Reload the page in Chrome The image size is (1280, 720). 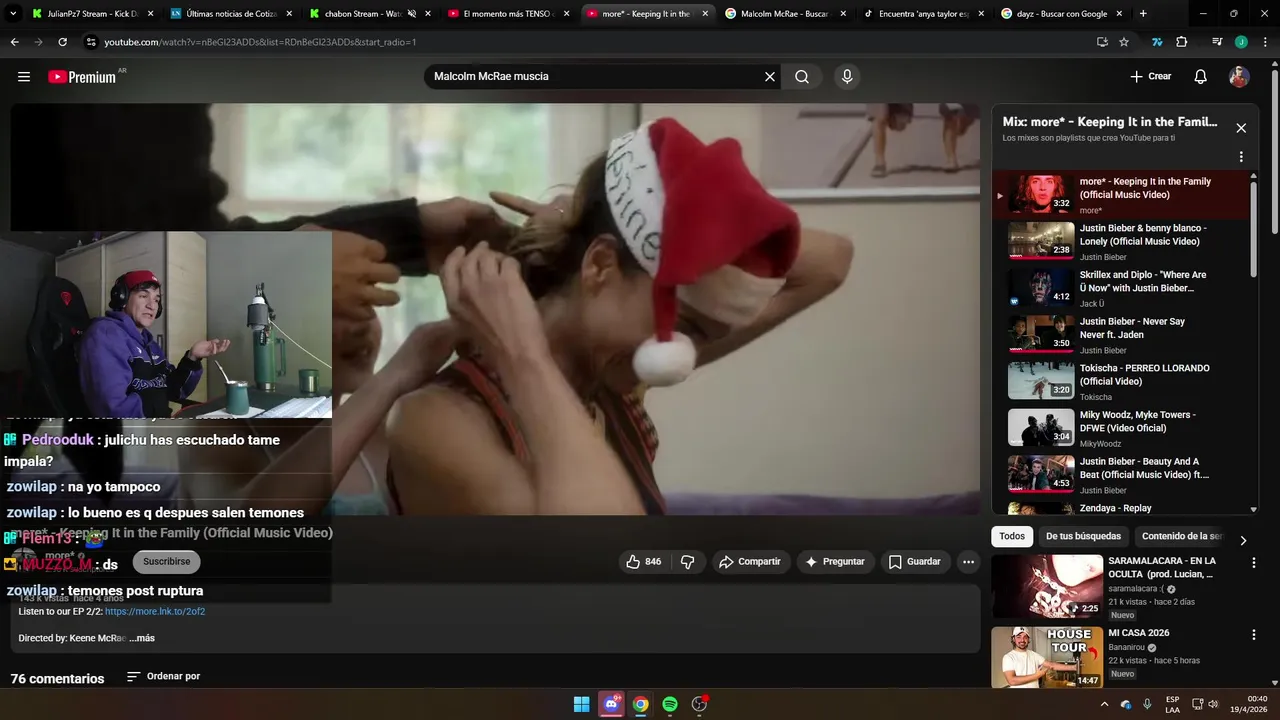pos(62,42)
